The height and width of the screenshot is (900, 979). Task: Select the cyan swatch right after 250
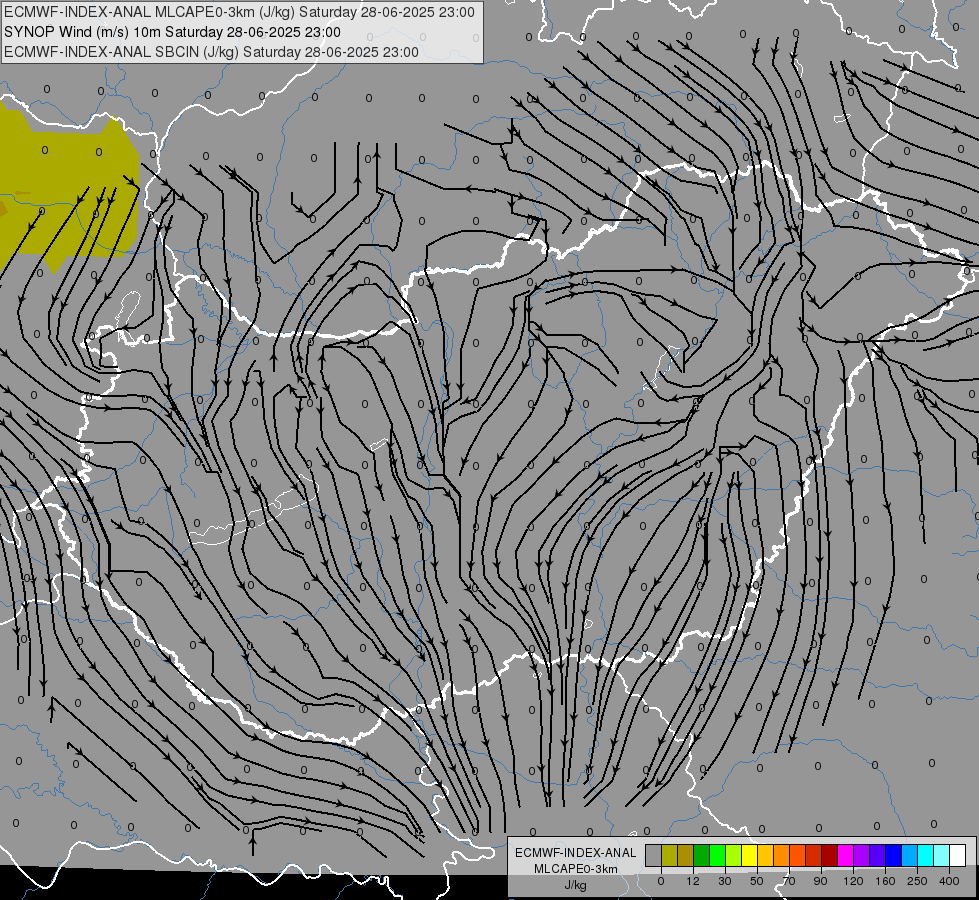coord(926,855)
